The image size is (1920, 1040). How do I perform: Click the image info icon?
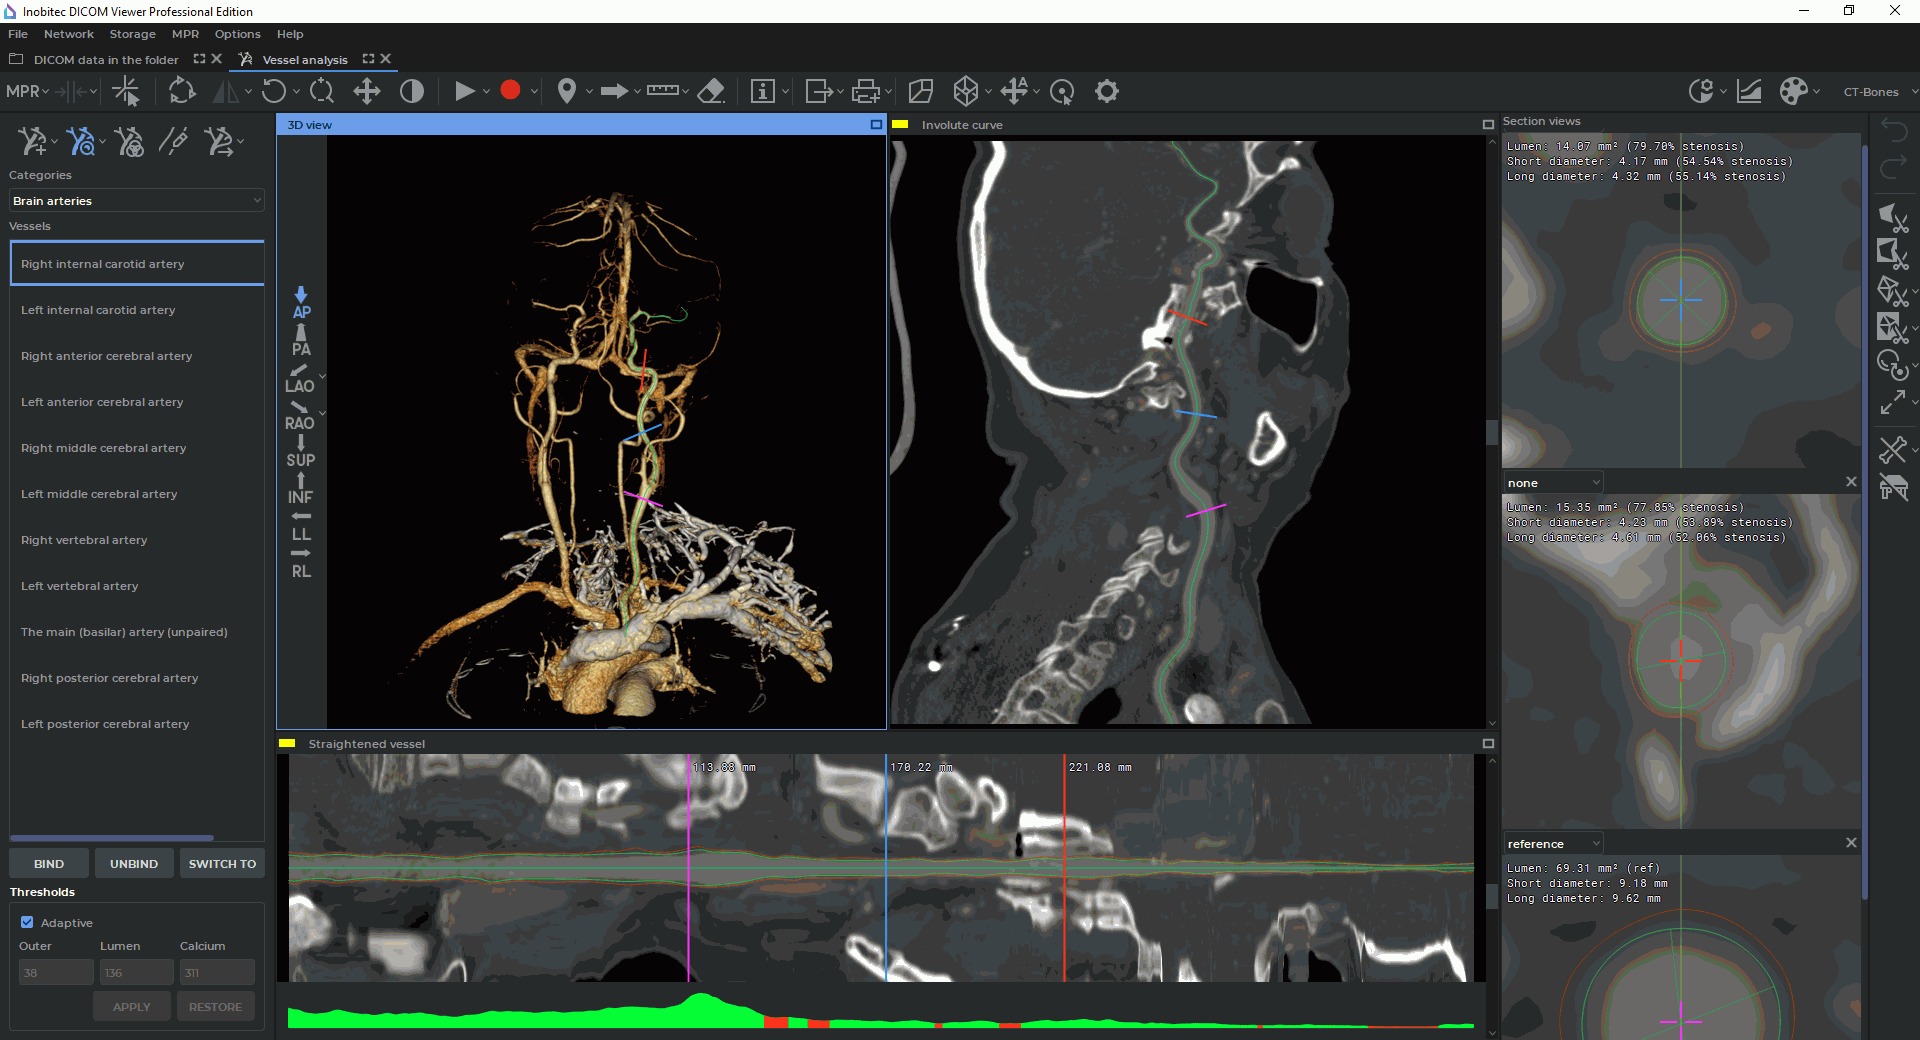[763, 91]
